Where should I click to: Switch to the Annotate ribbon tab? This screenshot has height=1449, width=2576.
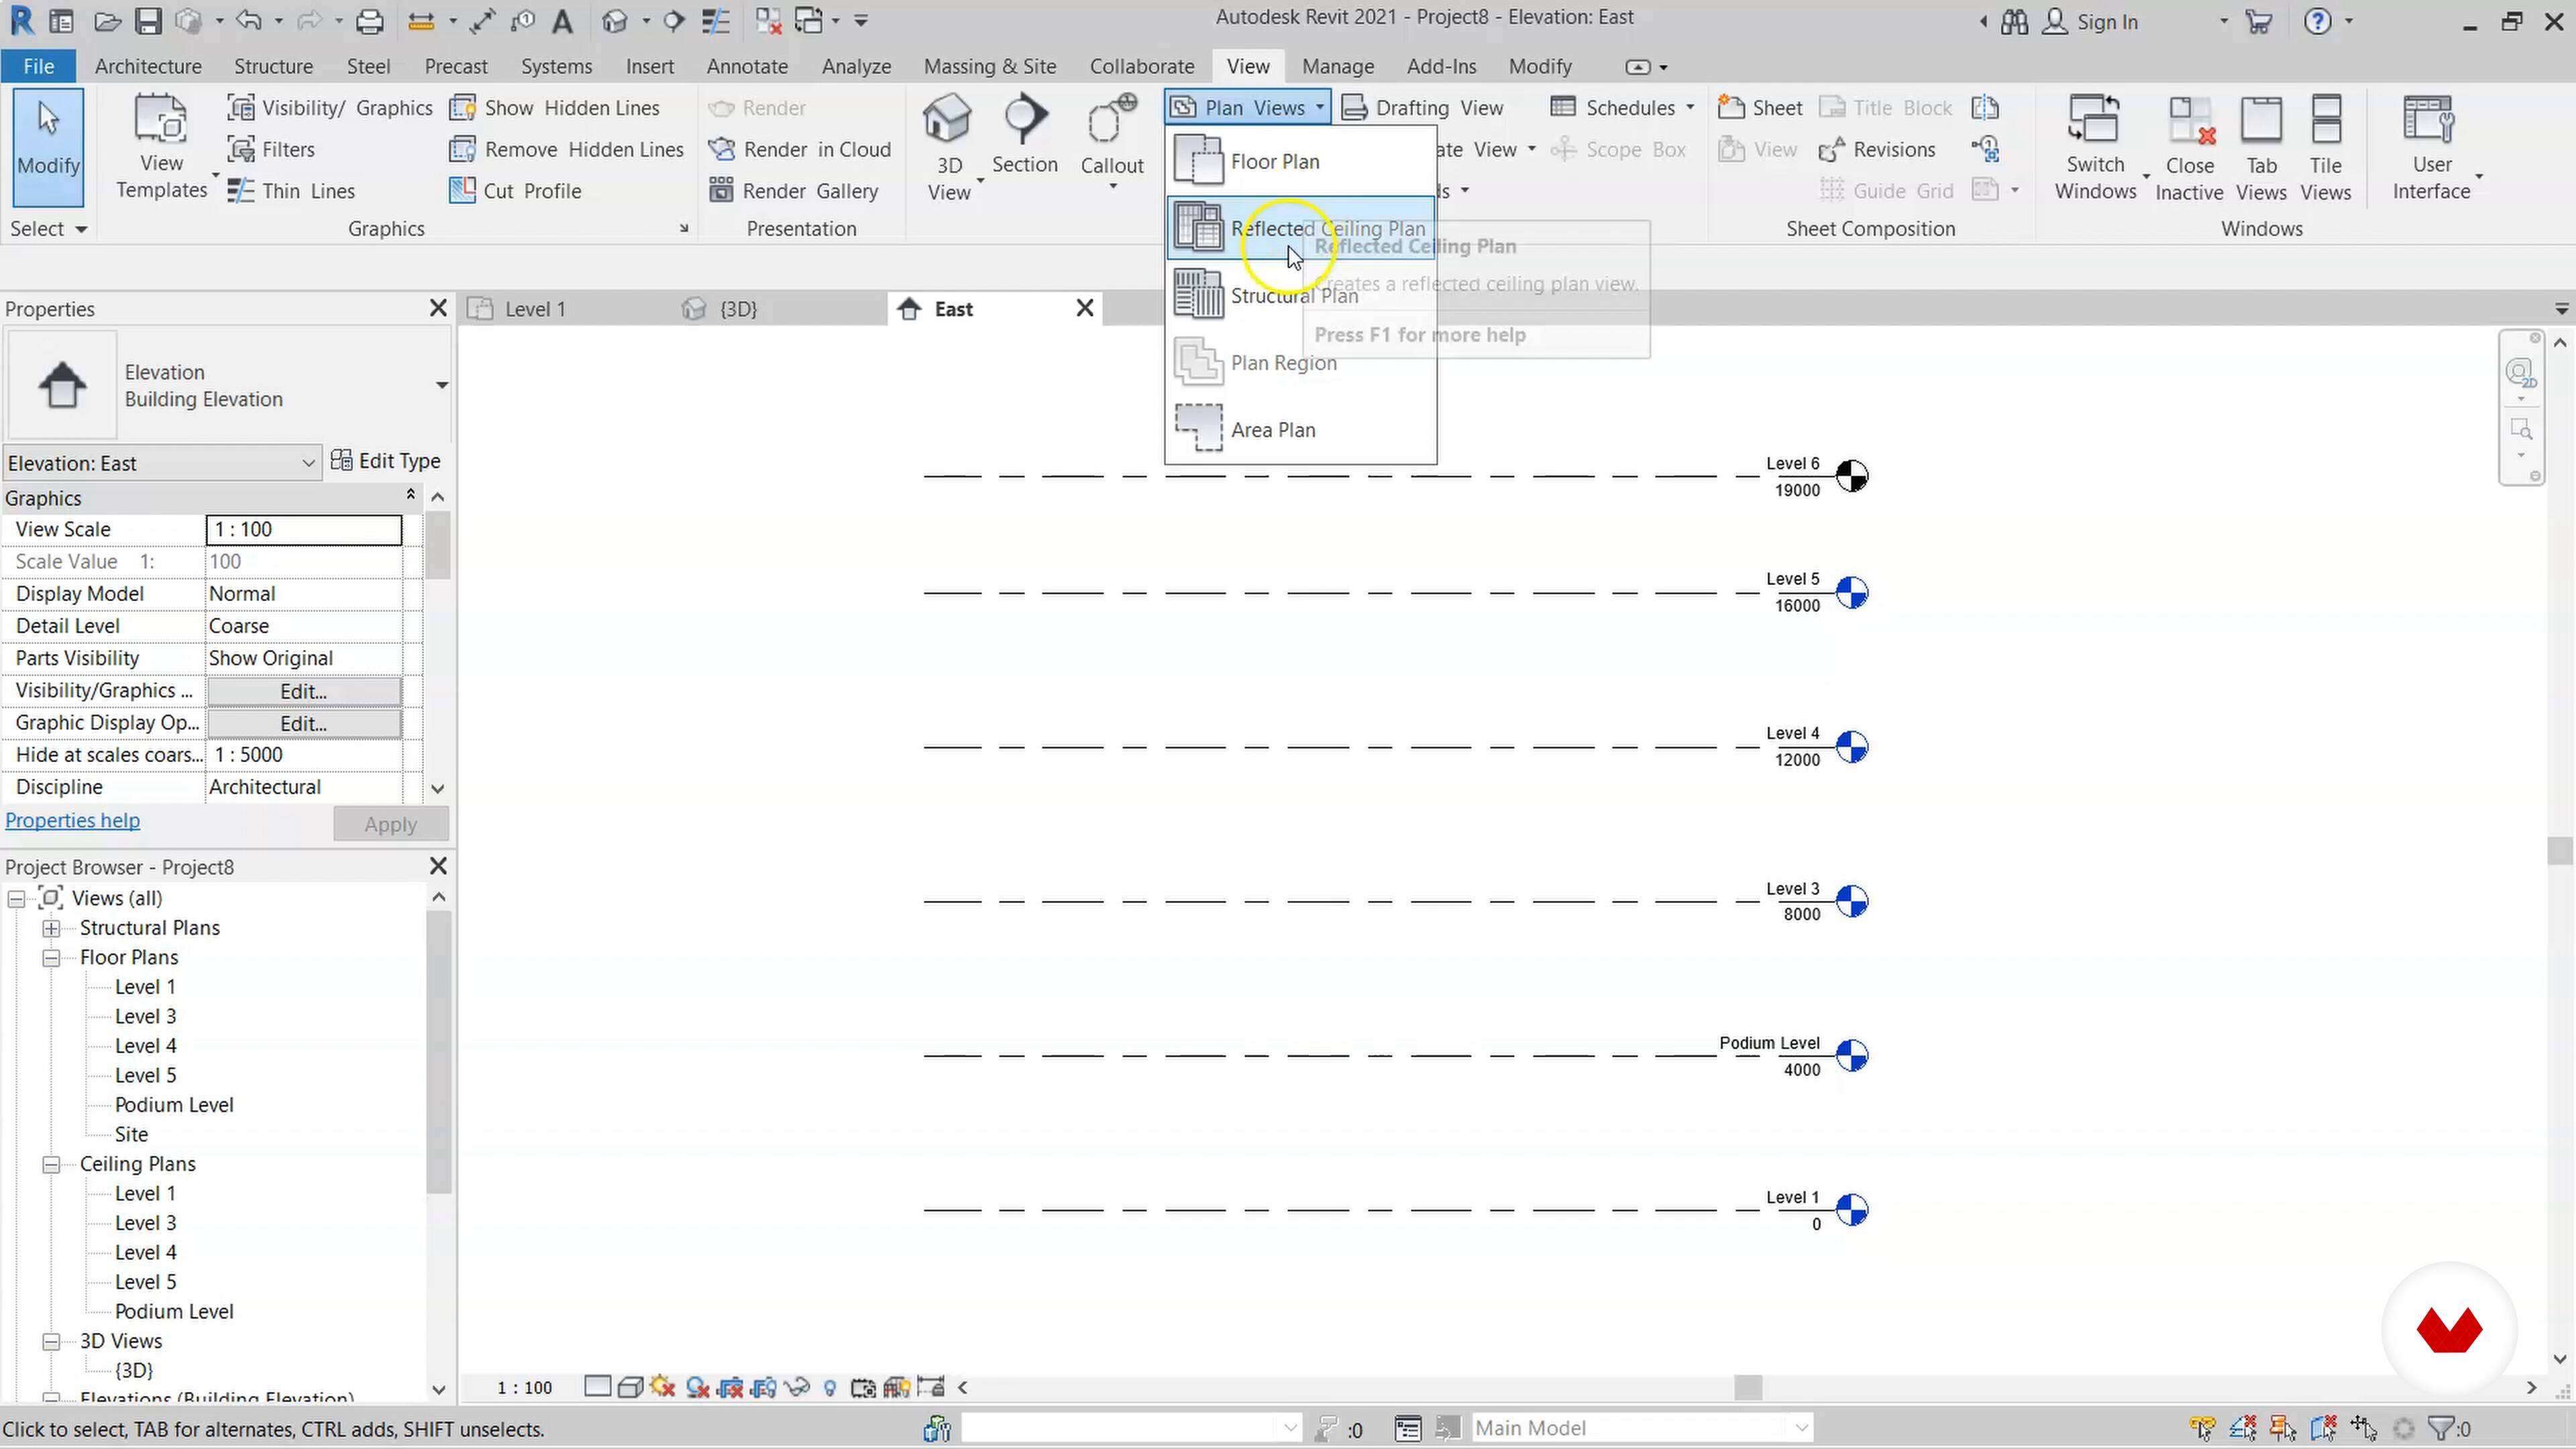click(747, 66)
